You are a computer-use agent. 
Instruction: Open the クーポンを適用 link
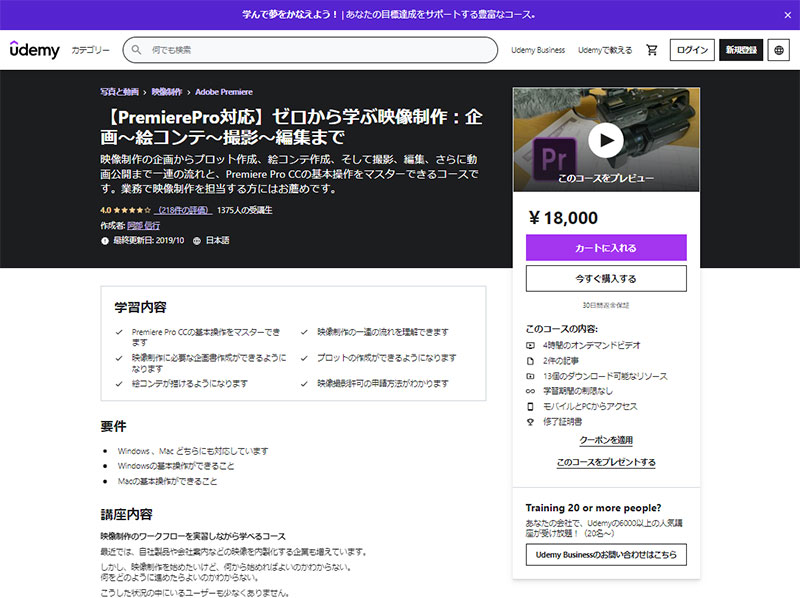(606, 440)
